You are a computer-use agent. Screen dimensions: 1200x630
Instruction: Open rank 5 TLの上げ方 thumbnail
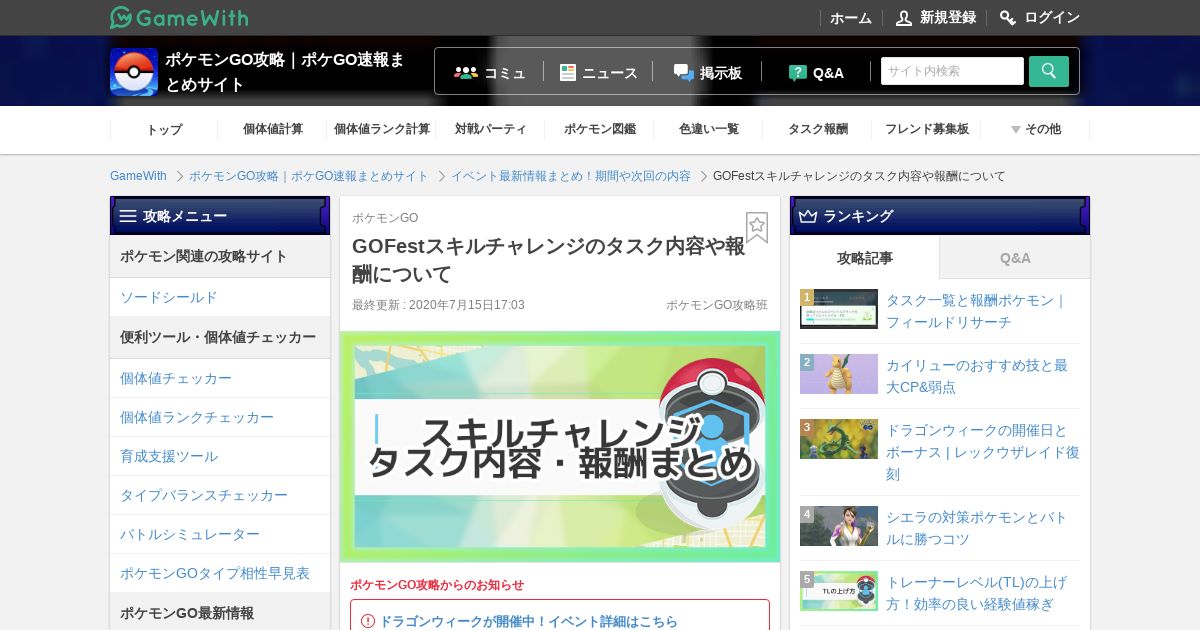(x=839, y=591)
